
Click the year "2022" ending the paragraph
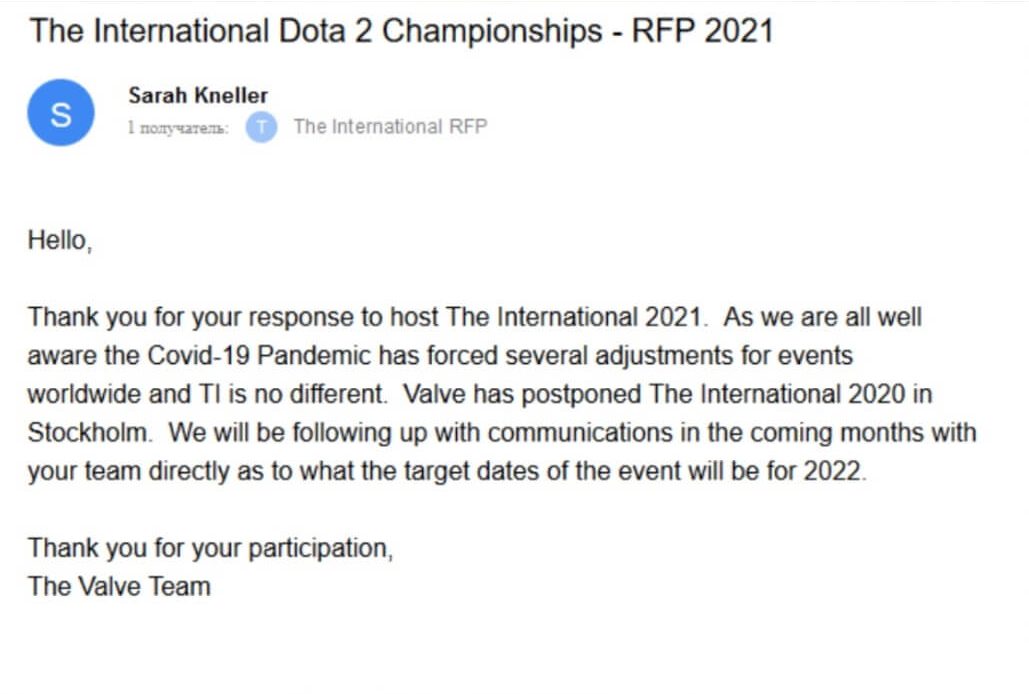[x=832, y=471]
